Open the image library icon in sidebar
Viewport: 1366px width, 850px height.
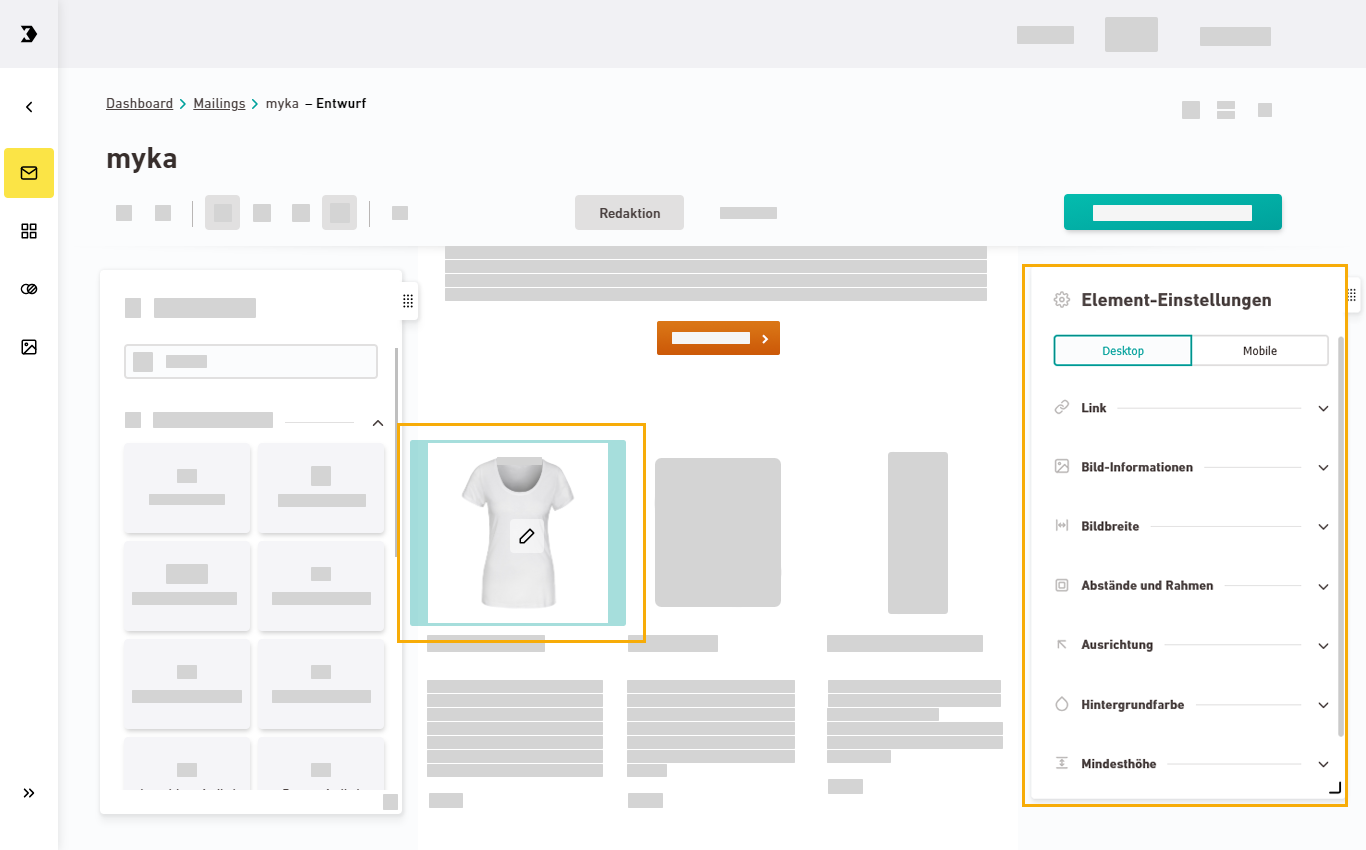tap(29, 347)
